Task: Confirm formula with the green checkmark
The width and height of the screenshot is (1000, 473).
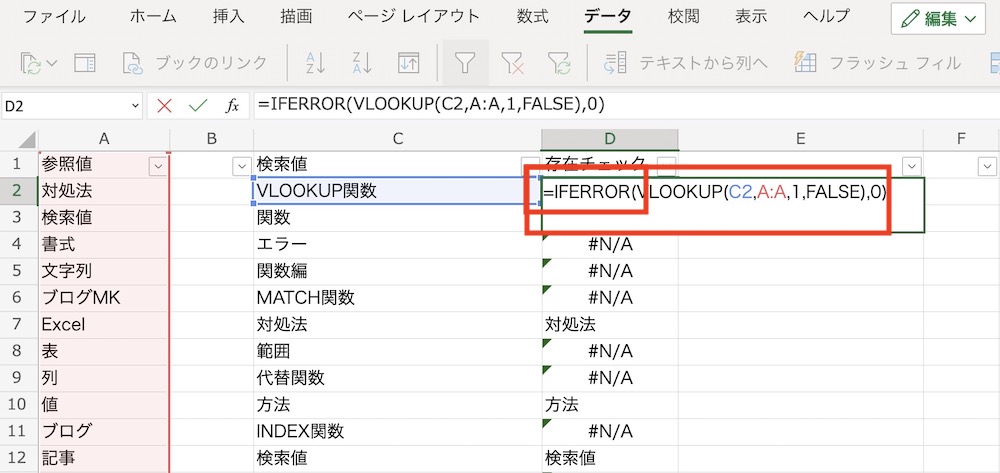Action: (x=198, y=106)
